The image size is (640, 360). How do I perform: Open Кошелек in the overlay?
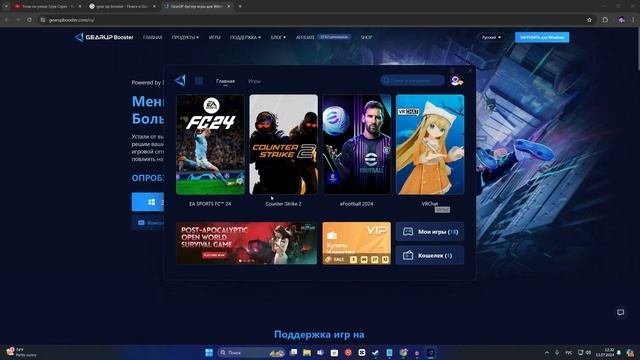[430, 256]
